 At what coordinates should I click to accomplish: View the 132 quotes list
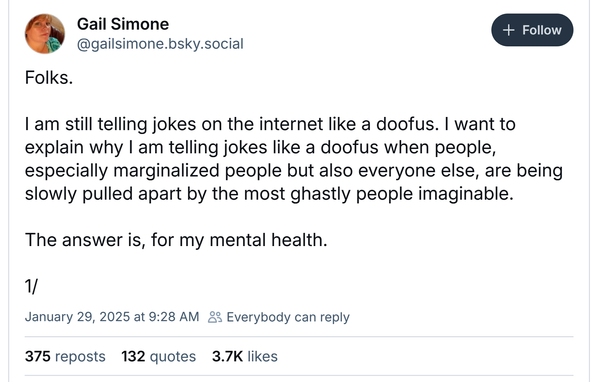[x=159, y=356]
